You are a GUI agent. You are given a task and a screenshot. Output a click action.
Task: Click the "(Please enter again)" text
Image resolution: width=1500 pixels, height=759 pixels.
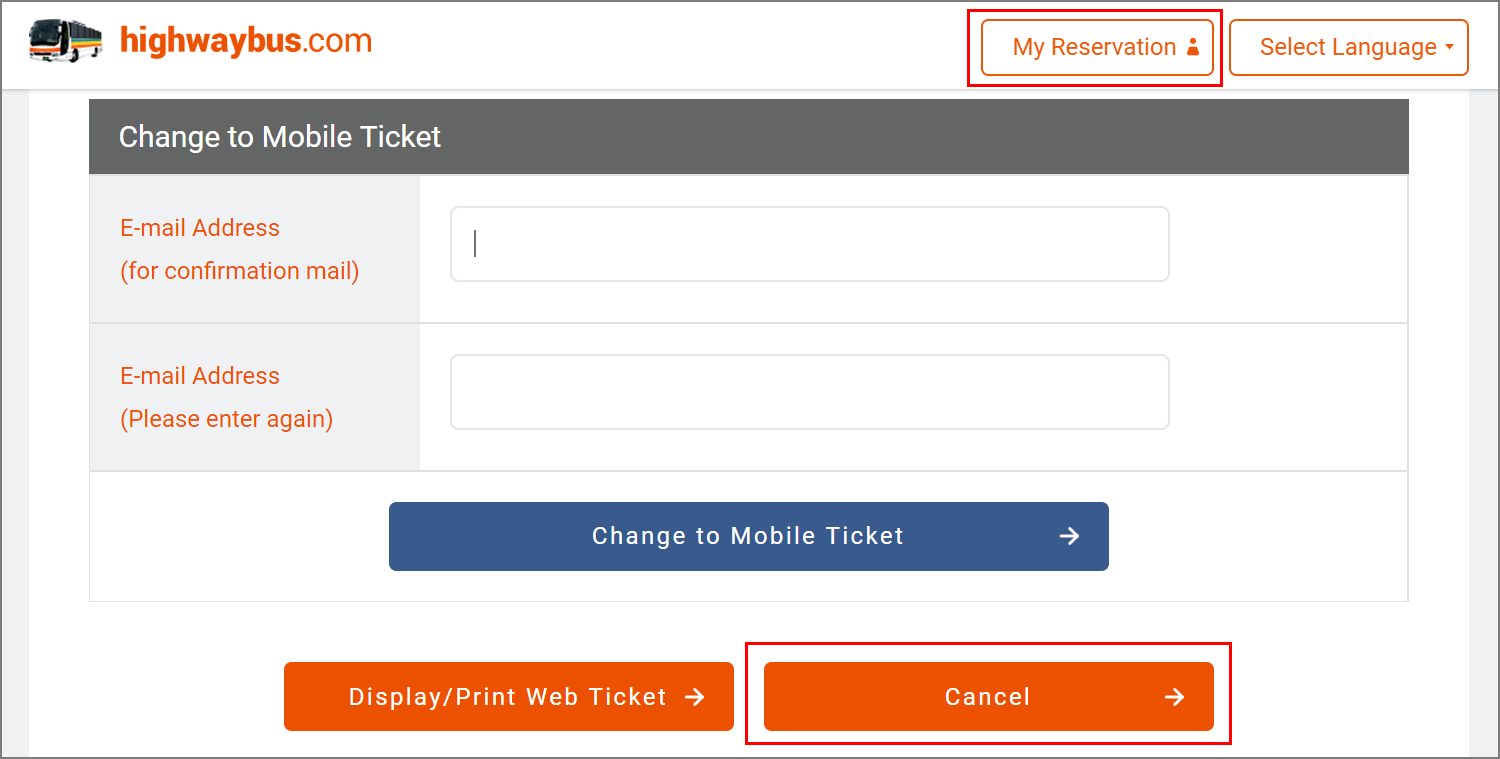227,419
